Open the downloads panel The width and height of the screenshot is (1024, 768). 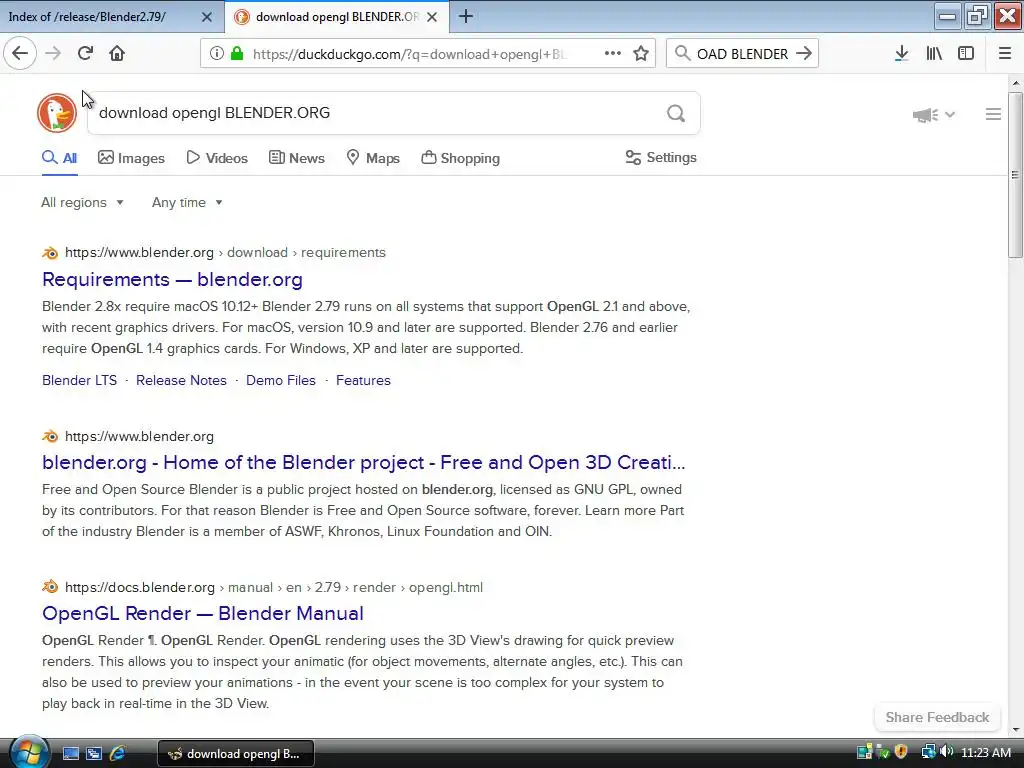point(901,54)
